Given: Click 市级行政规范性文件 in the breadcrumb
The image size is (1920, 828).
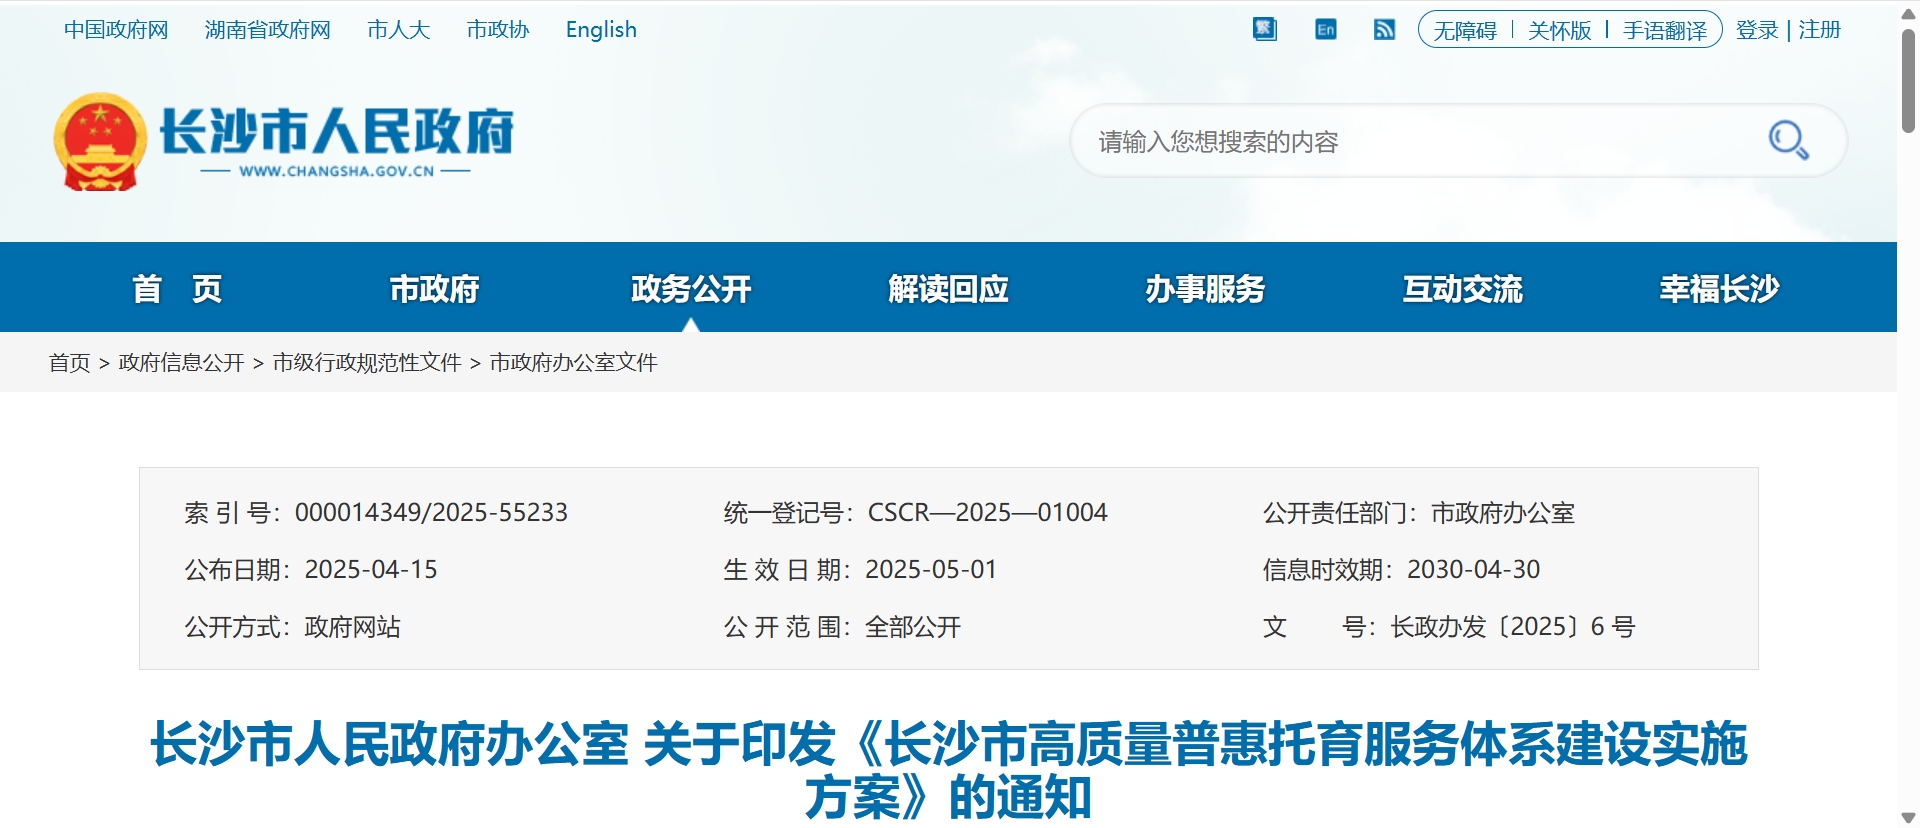Looking at the screenshot, I should pos(367,362).
